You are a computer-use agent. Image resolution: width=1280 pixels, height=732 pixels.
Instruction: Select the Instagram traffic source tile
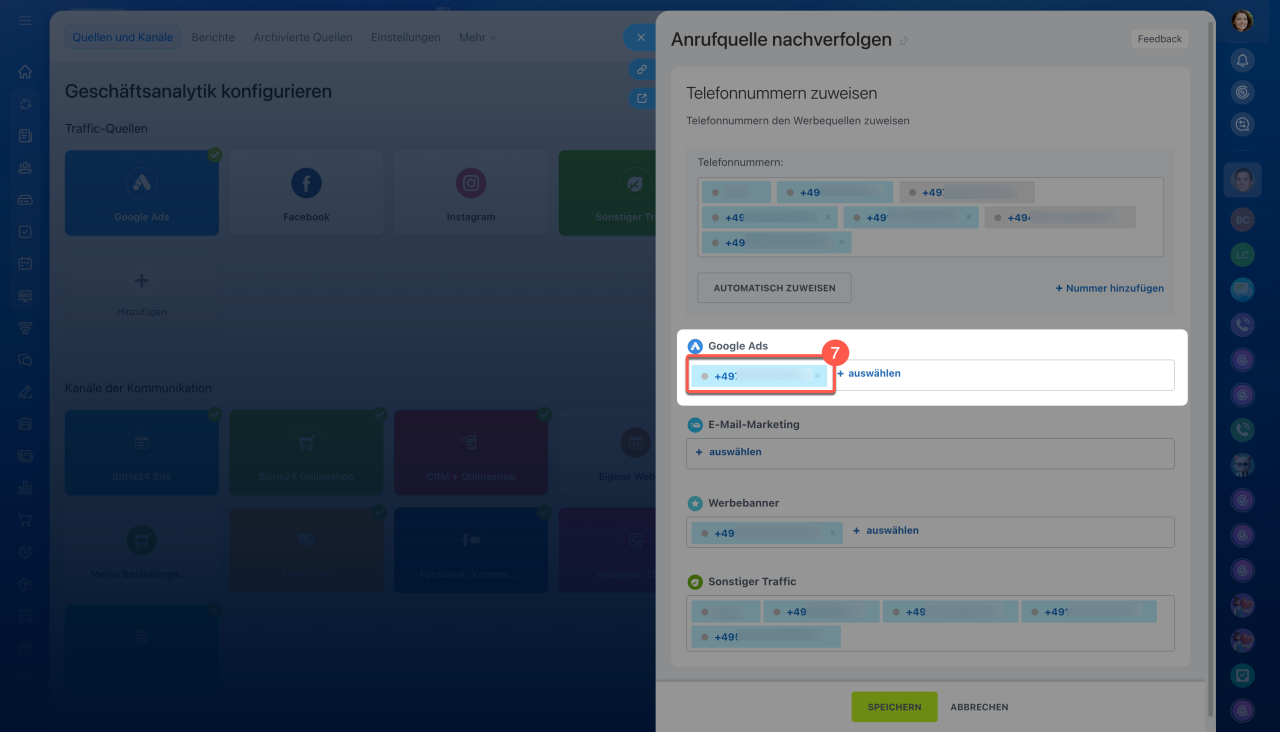pos(471,193)
